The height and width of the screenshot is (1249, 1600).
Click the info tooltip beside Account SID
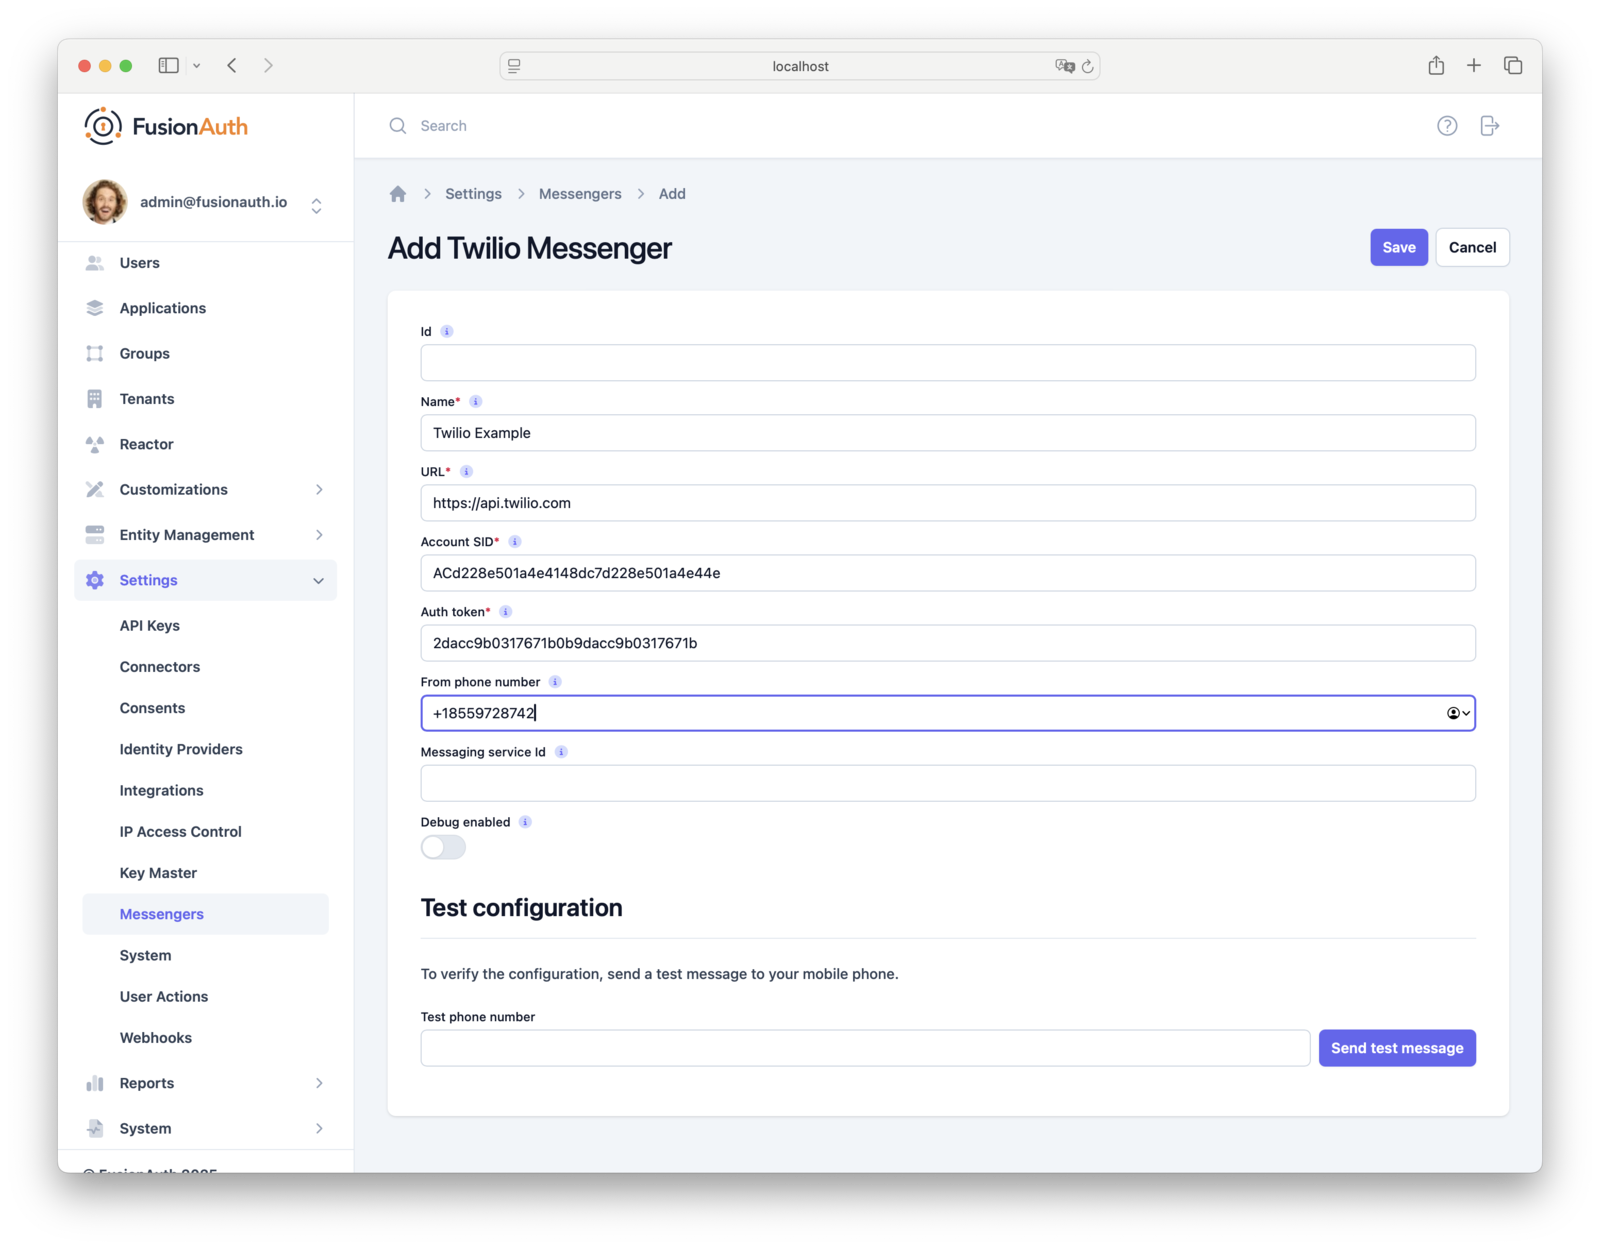[515, 541]
